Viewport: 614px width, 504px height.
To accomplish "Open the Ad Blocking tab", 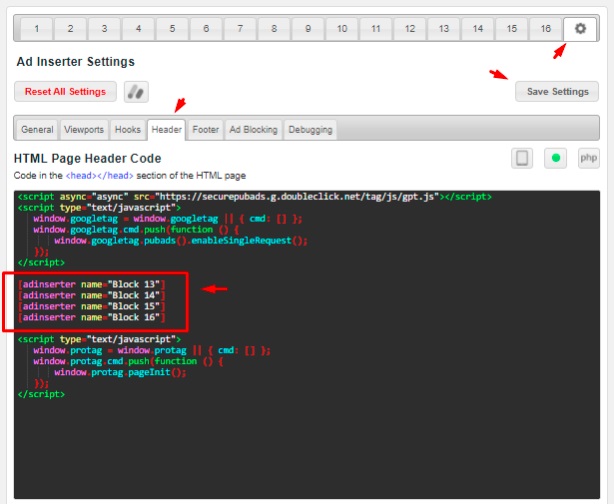I will [x=253, y=130].
